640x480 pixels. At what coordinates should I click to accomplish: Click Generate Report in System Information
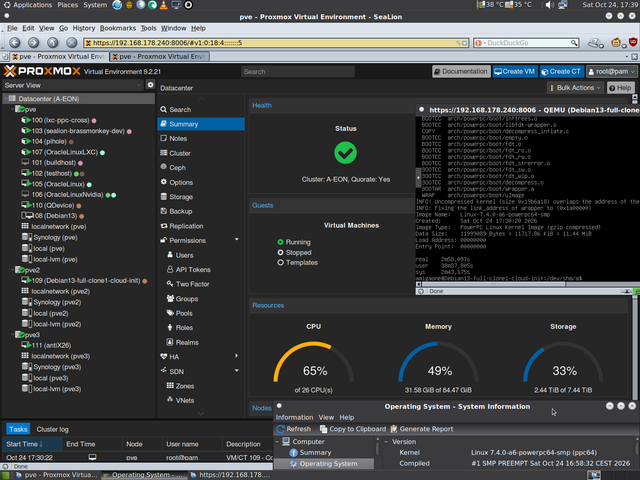pyautogui.click(x=422, y=429)
